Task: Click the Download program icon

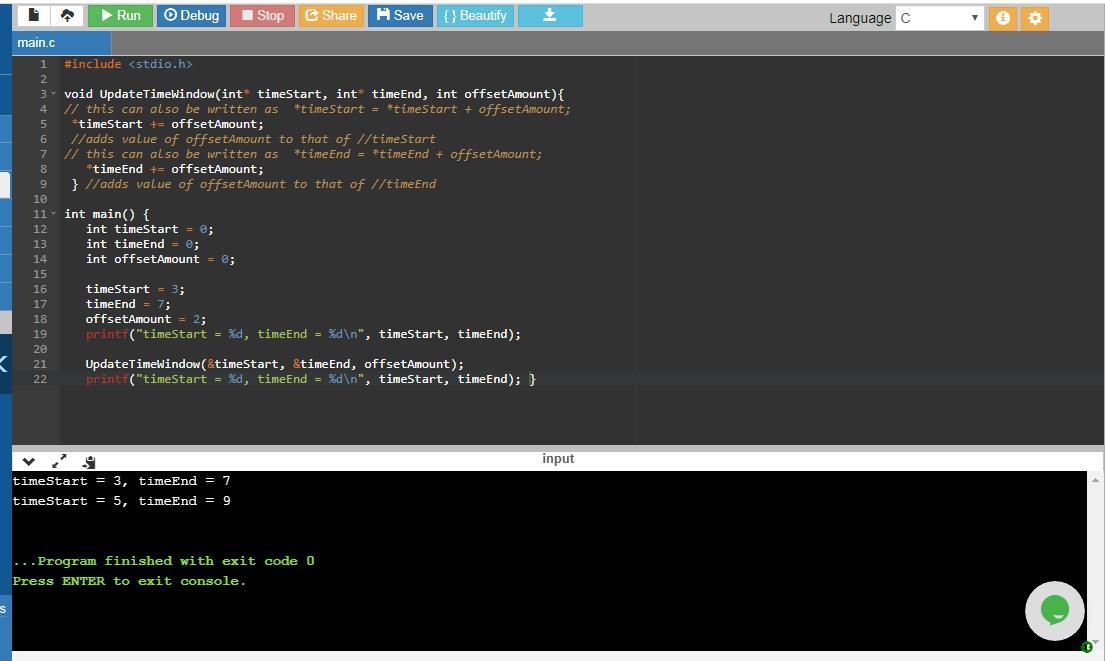Action: (549, 15)
